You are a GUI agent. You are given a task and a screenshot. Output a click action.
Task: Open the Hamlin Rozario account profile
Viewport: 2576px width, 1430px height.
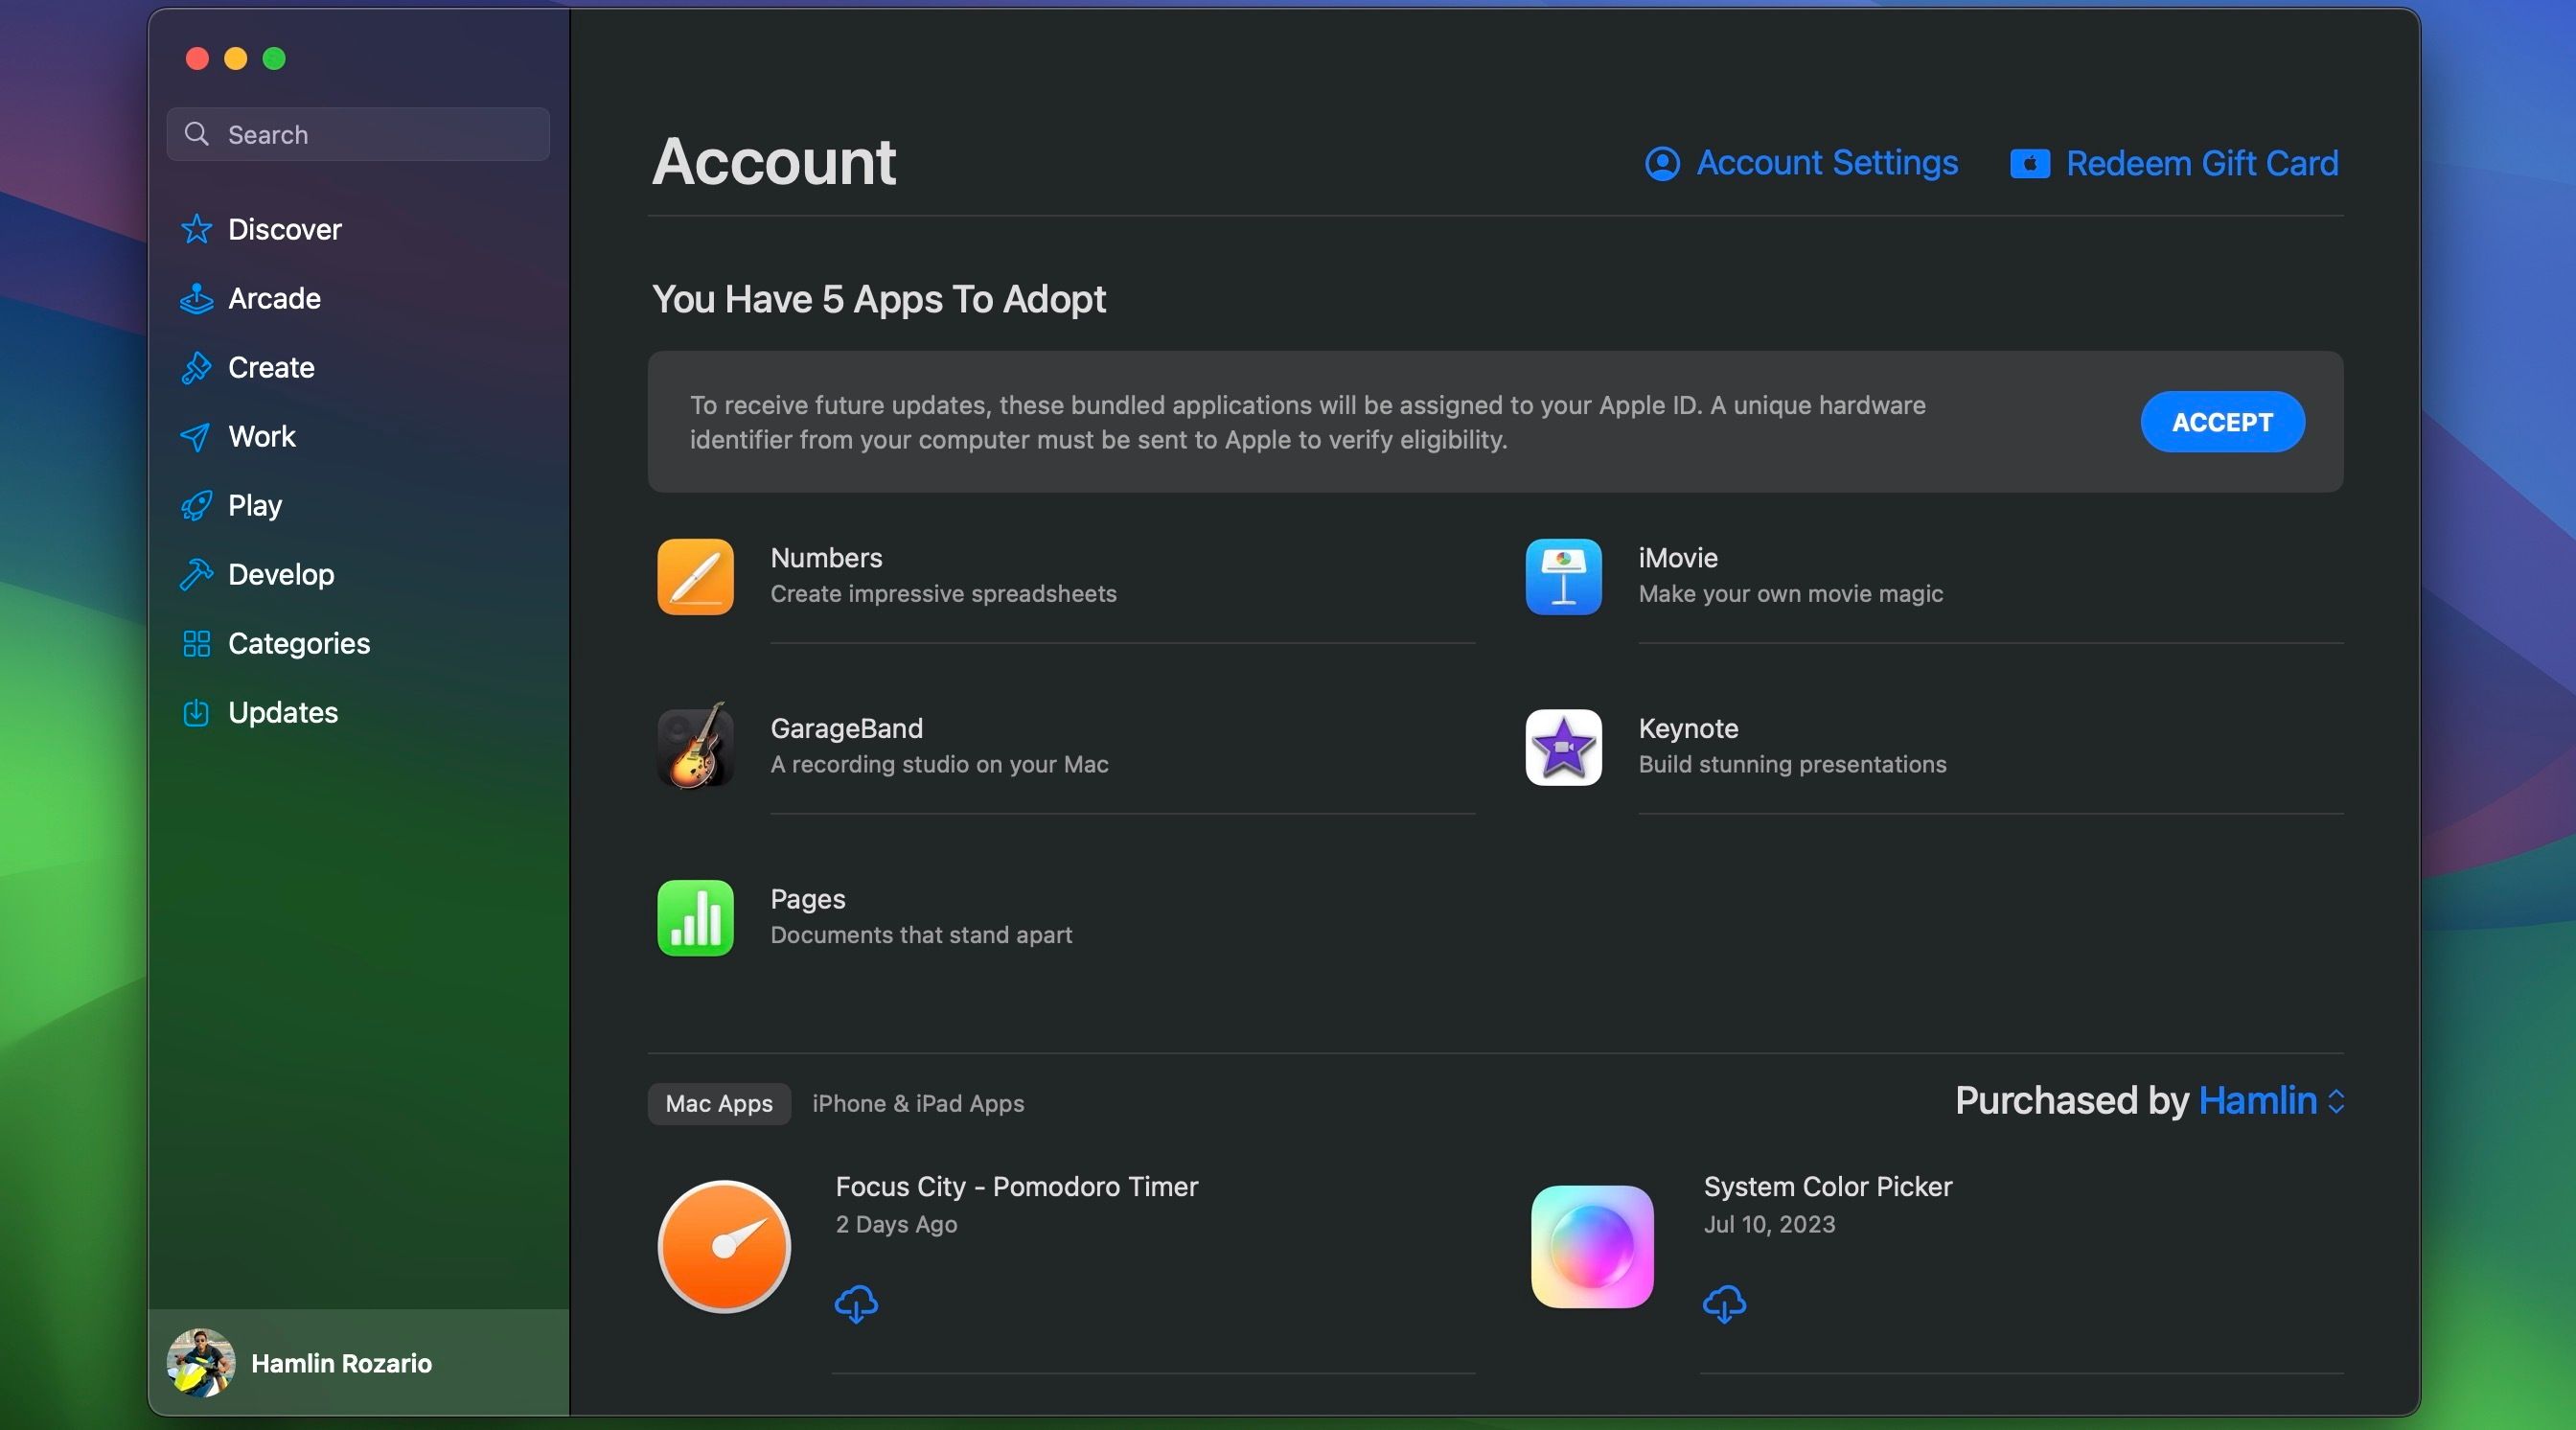pyautogui.click(x=300, y=1362)
